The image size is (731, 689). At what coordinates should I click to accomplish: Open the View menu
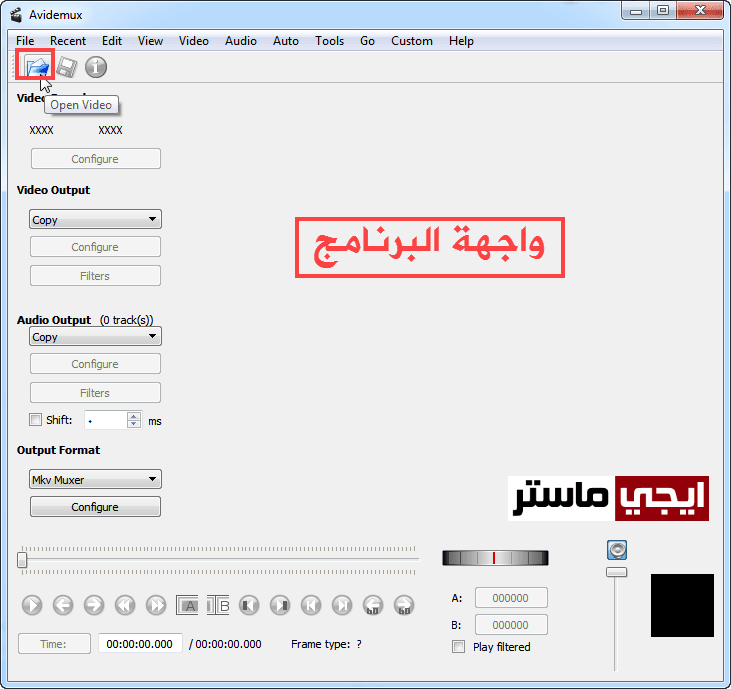(150, 41)
